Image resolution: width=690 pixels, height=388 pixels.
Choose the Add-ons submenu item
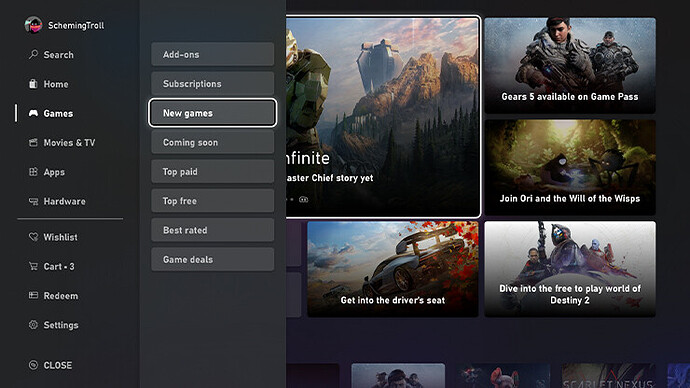213,54
